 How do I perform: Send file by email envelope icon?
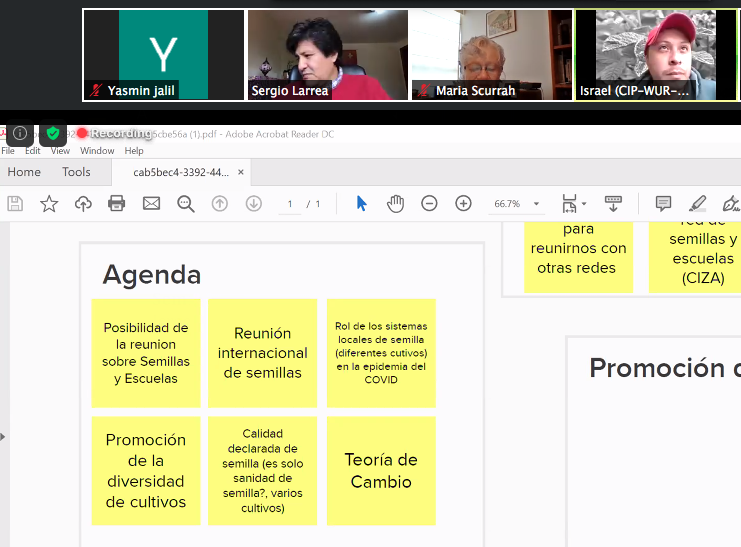coord(151,204)
